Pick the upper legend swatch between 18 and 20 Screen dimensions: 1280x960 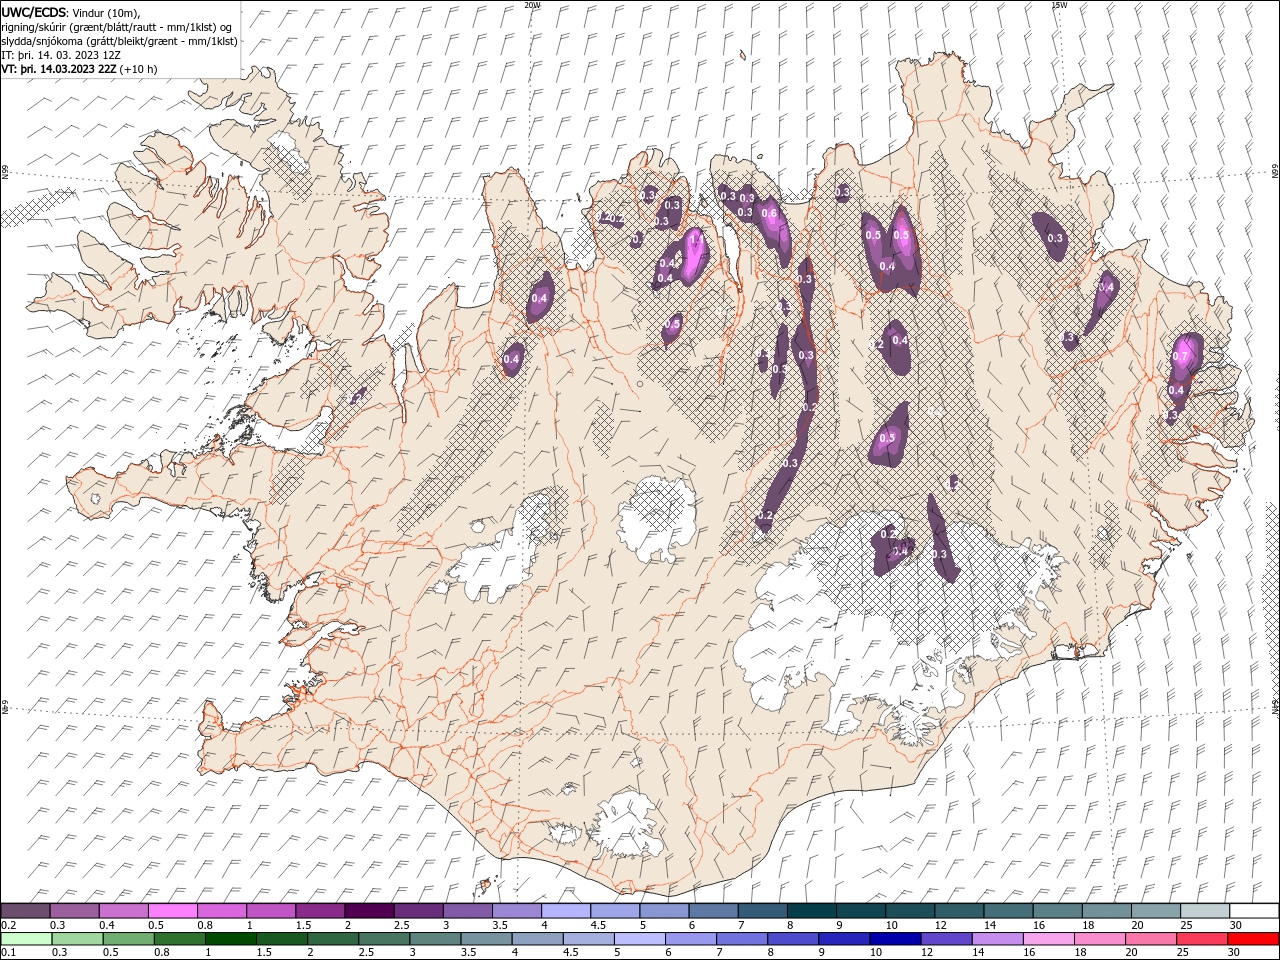(x=1106, y=911)
